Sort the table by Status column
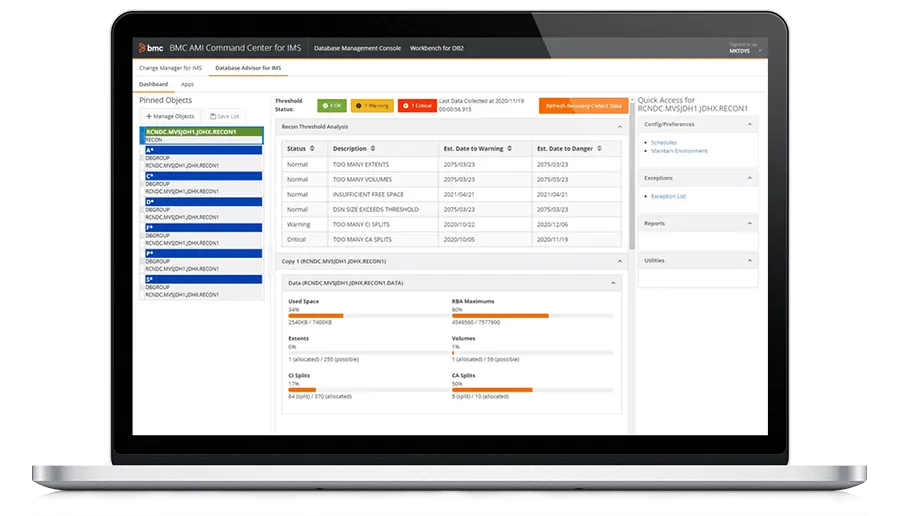The width and height of the screenshot is (900, 516). [312, 149]
